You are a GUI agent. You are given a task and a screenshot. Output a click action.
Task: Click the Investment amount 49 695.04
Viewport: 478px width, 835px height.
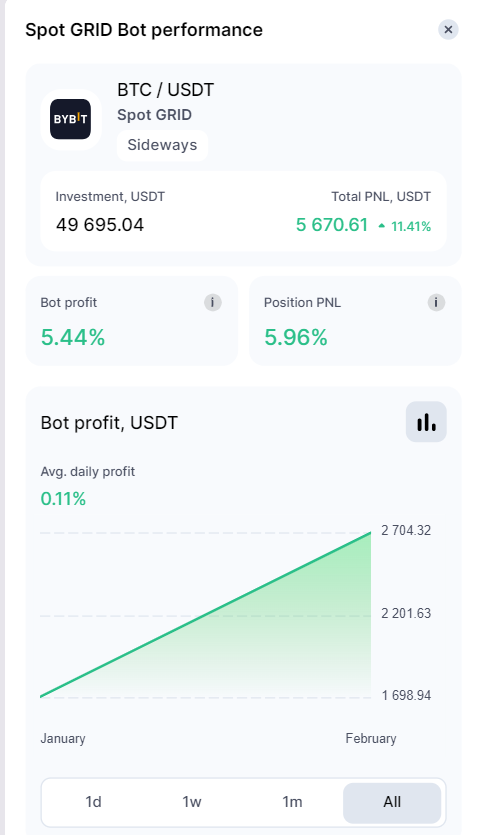click(x=100, y=225)
